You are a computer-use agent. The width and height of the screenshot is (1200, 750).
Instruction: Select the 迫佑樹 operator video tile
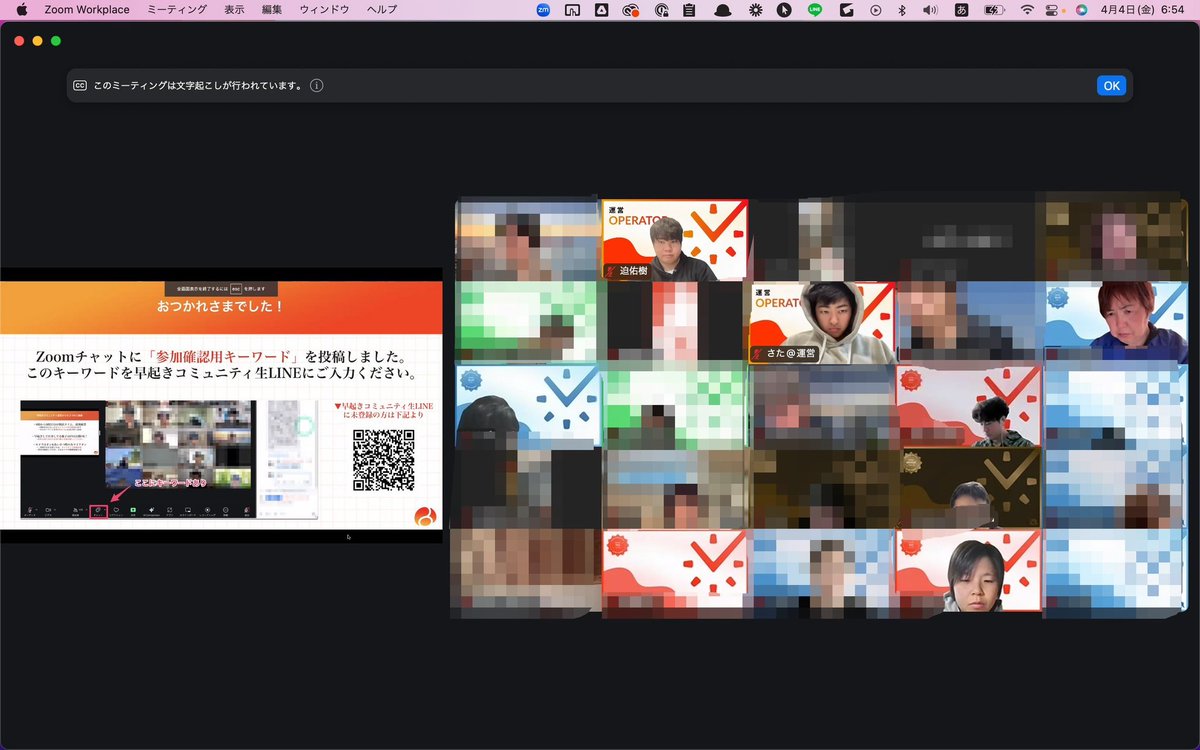pos(675,240)
